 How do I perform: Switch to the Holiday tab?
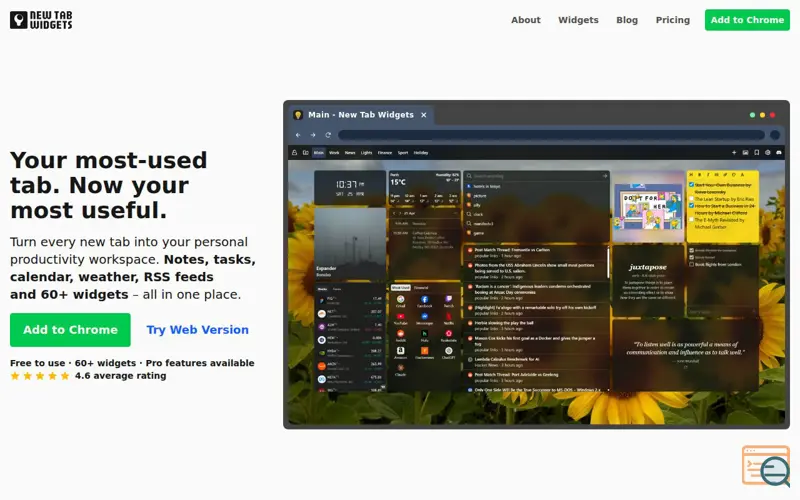[421, 153]
